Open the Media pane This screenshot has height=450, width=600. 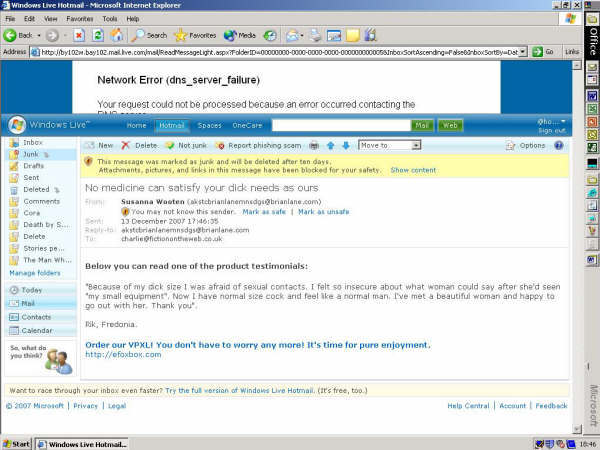tap(240, 36)
